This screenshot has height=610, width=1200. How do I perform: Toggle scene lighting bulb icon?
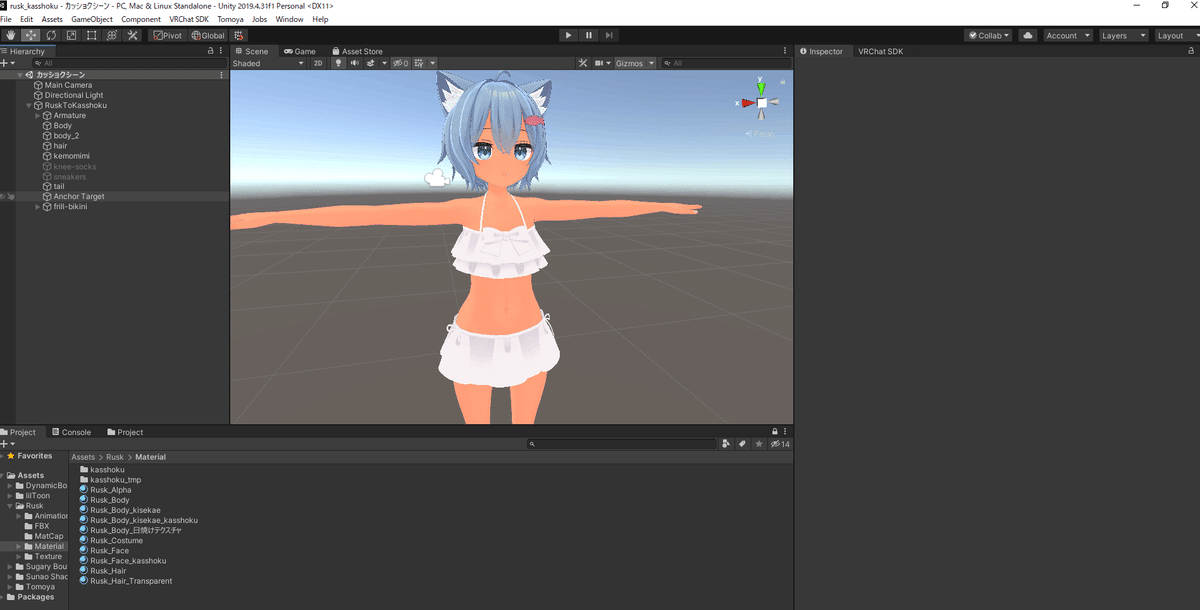tap(338, 63)
